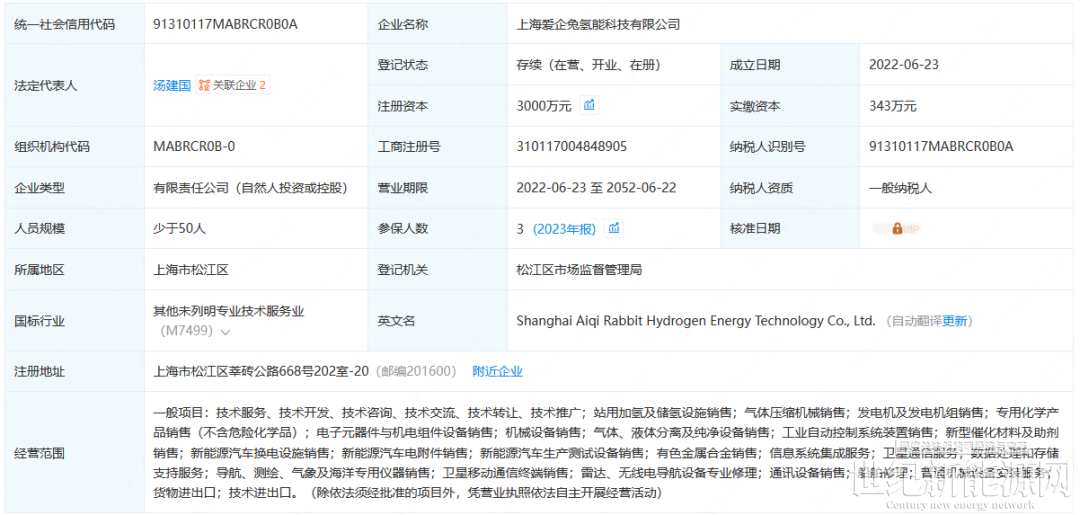The height and width of the screenshot is (515, 1080).
Task: Click company name 上海爱企兔氢能科技有限公司
Action: (598, 24)
